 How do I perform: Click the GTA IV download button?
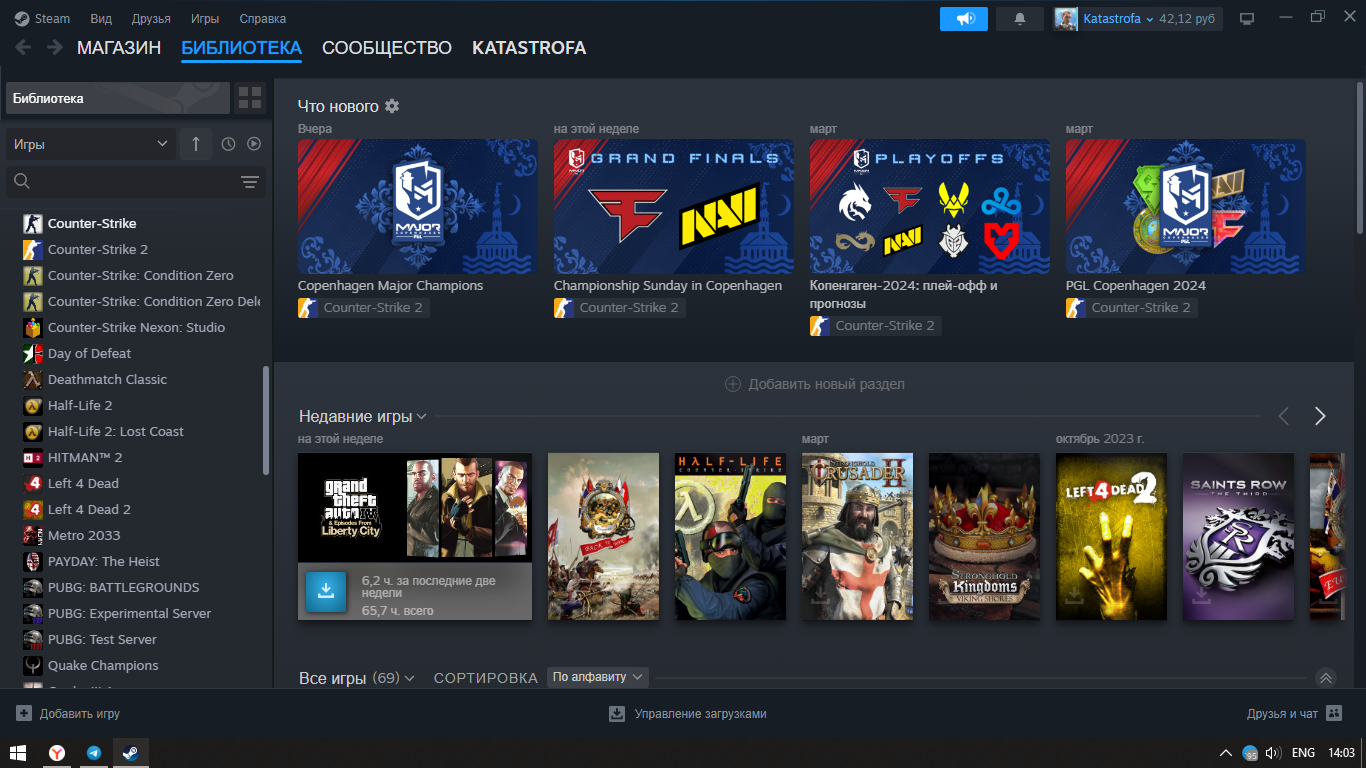click(325, 592)
